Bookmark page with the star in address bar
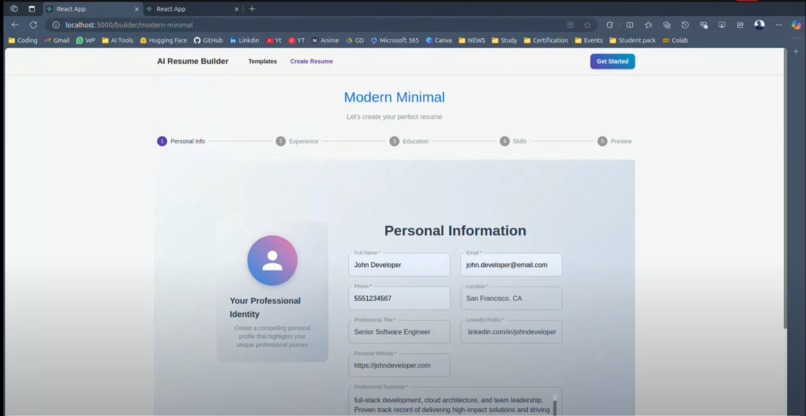Image resolution: width=806 pixels, height=416 pixels. tap(588, 25)
